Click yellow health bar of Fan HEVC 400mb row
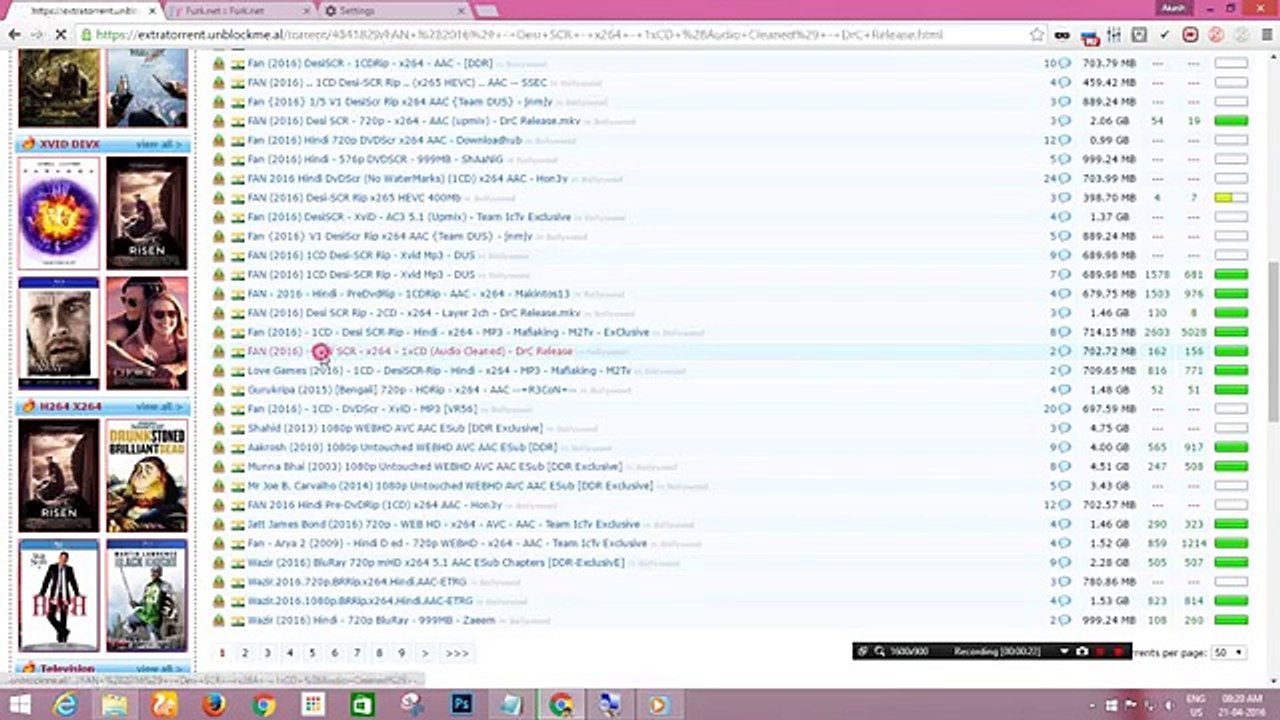Viewport: 1280px width, 720px height. [1231, 198]
